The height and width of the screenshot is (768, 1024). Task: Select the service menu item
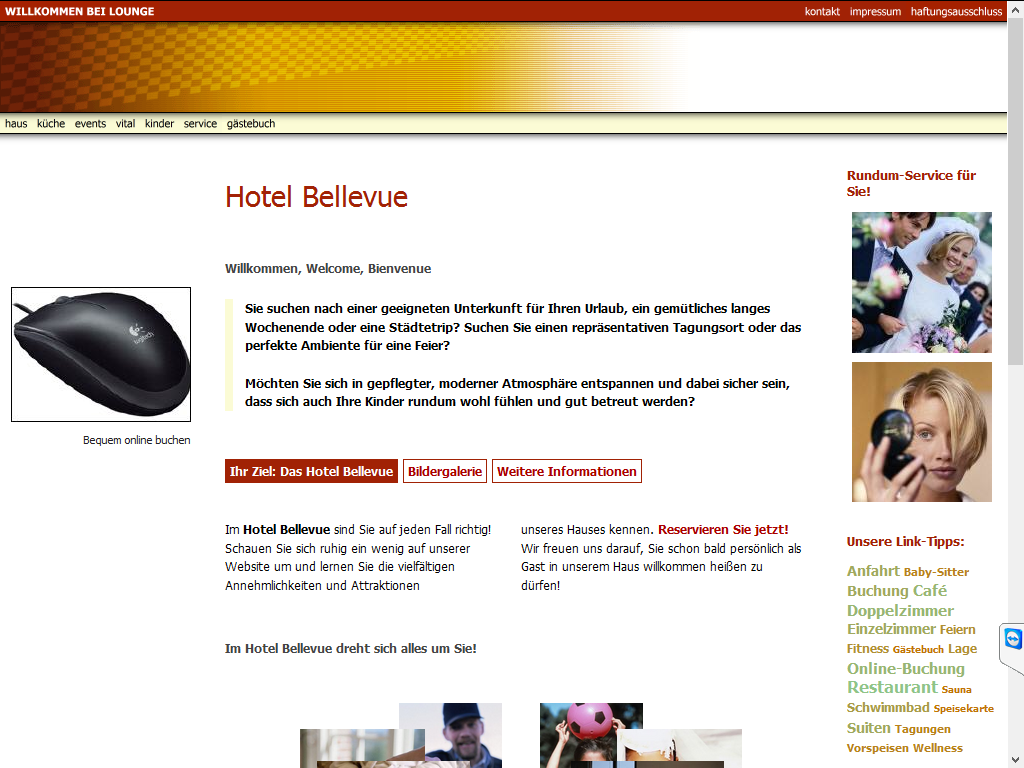200,123
